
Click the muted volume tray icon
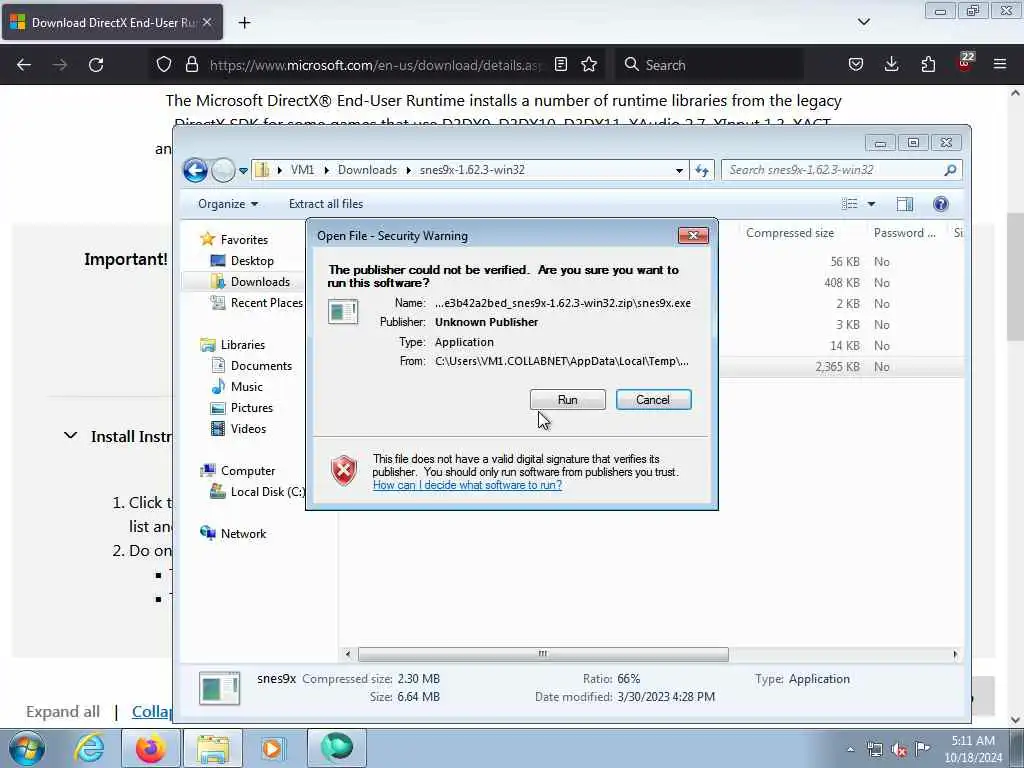click(x=899, y=750)
